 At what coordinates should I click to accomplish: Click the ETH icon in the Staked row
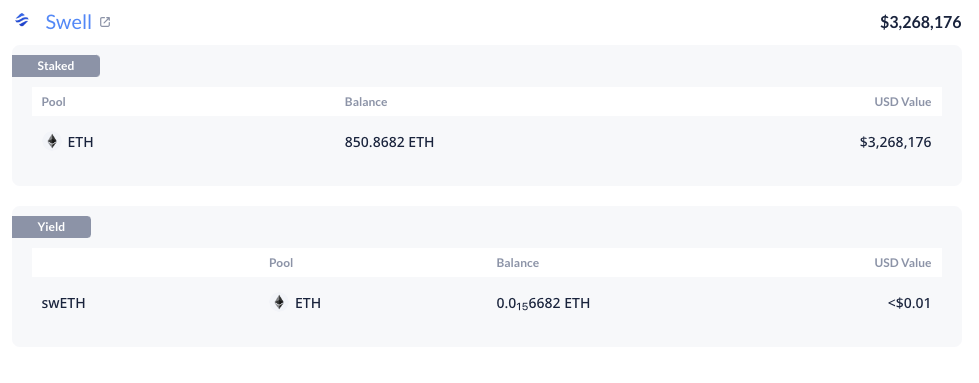tap(52, 142)
